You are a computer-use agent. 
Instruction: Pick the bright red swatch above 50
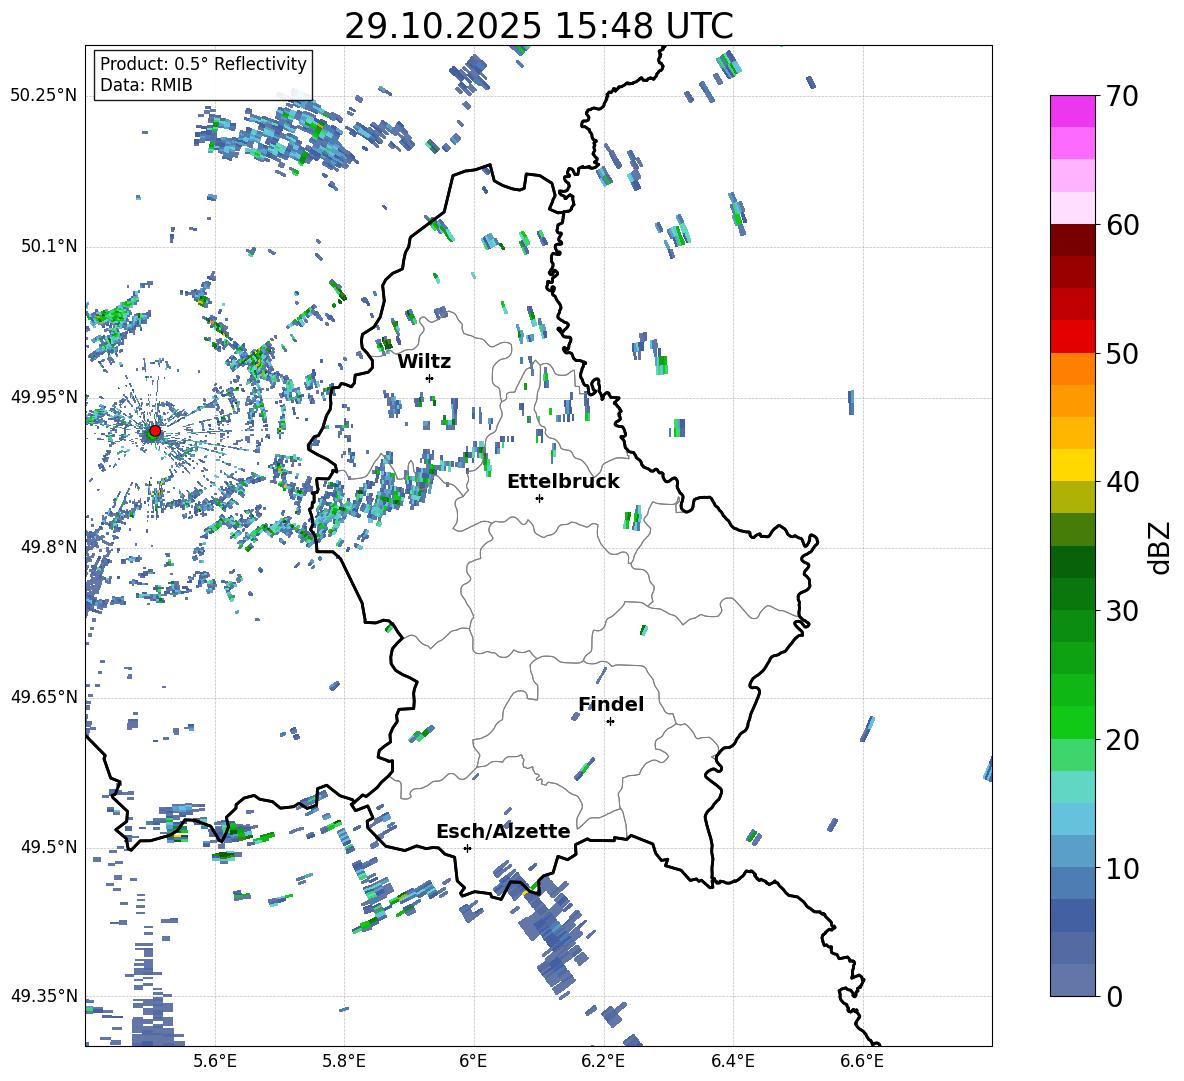(x=1072, y=336)
